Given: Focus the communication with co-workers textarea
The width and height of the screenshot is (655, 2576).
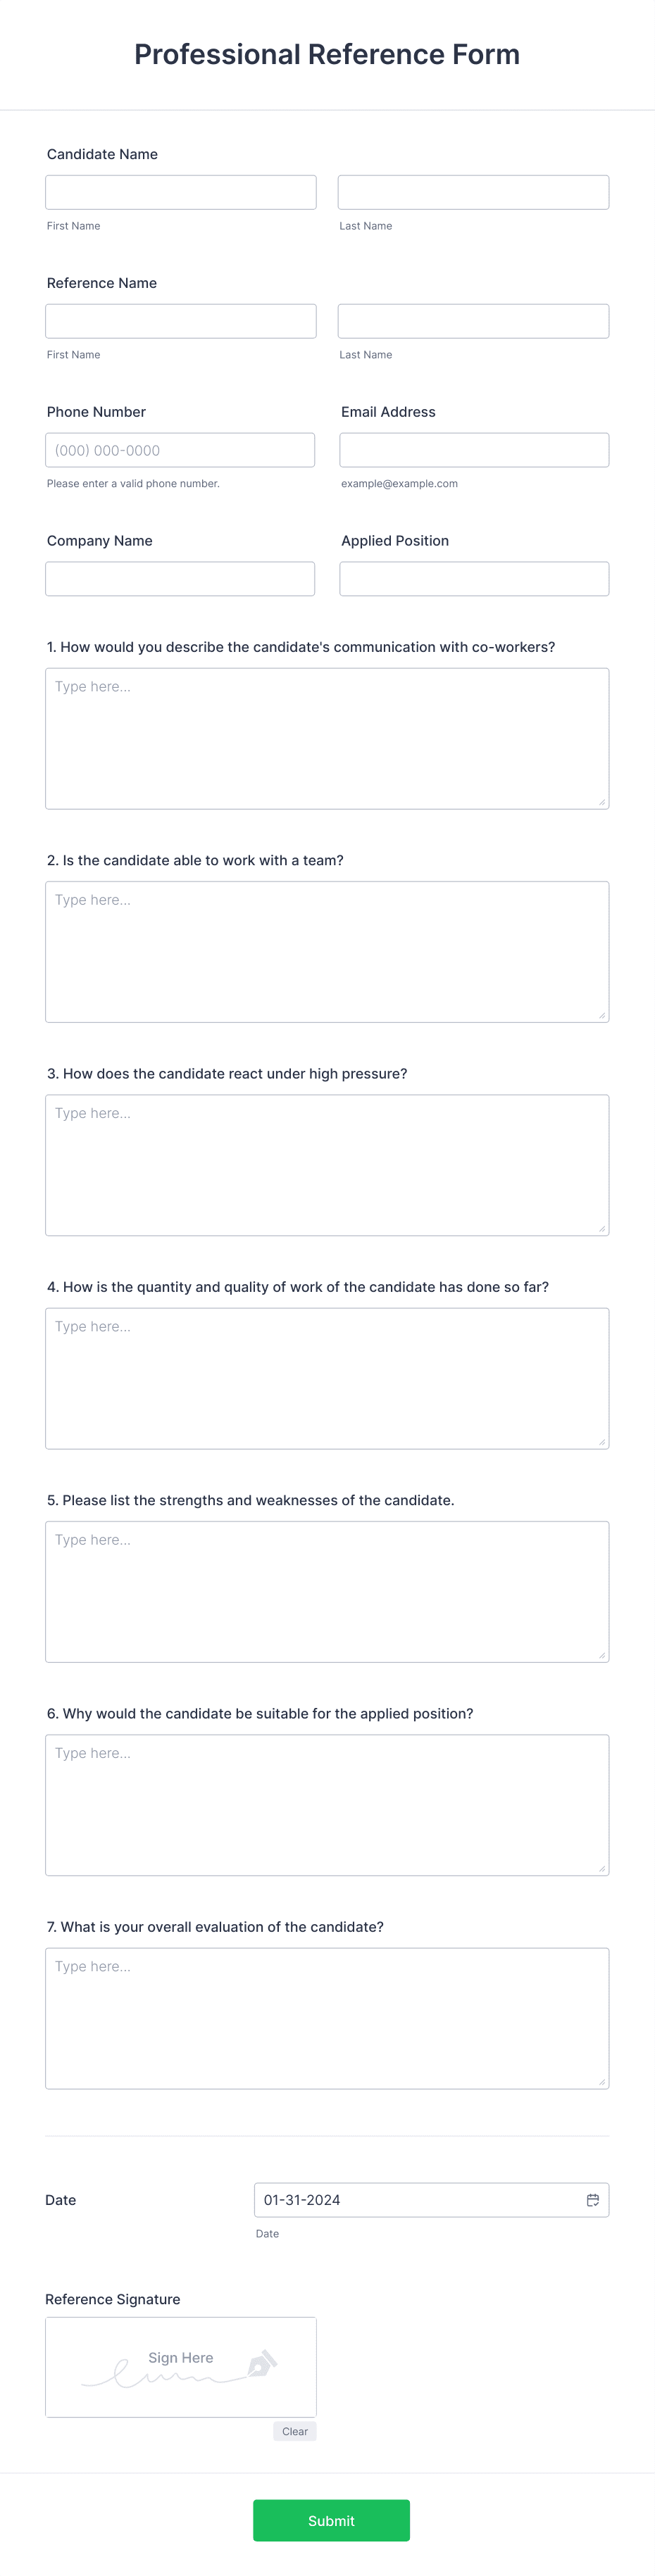Looking at the screenshot, I should pos(327,738).
